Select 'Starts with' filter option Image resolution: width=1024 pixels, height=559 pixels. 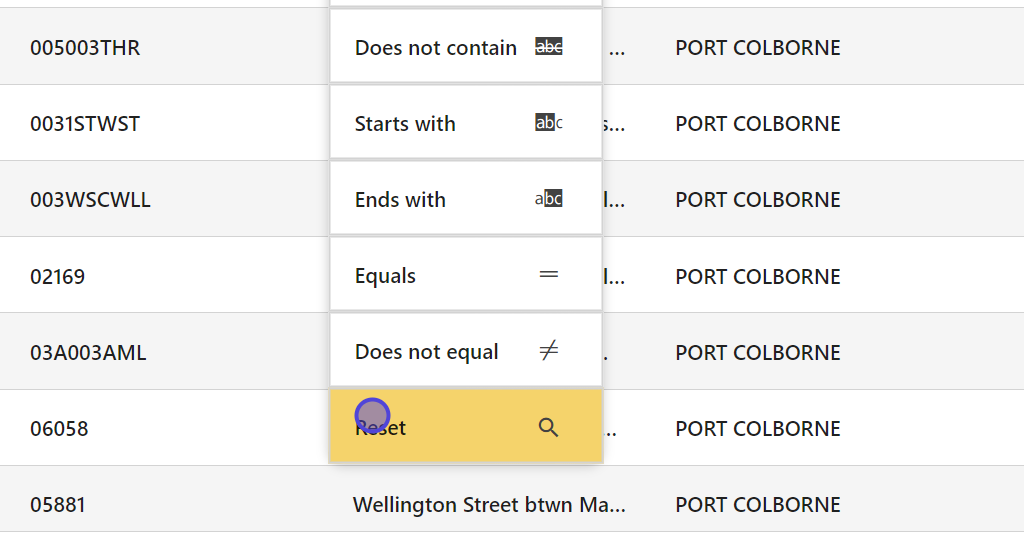click(x=405, y=123)
